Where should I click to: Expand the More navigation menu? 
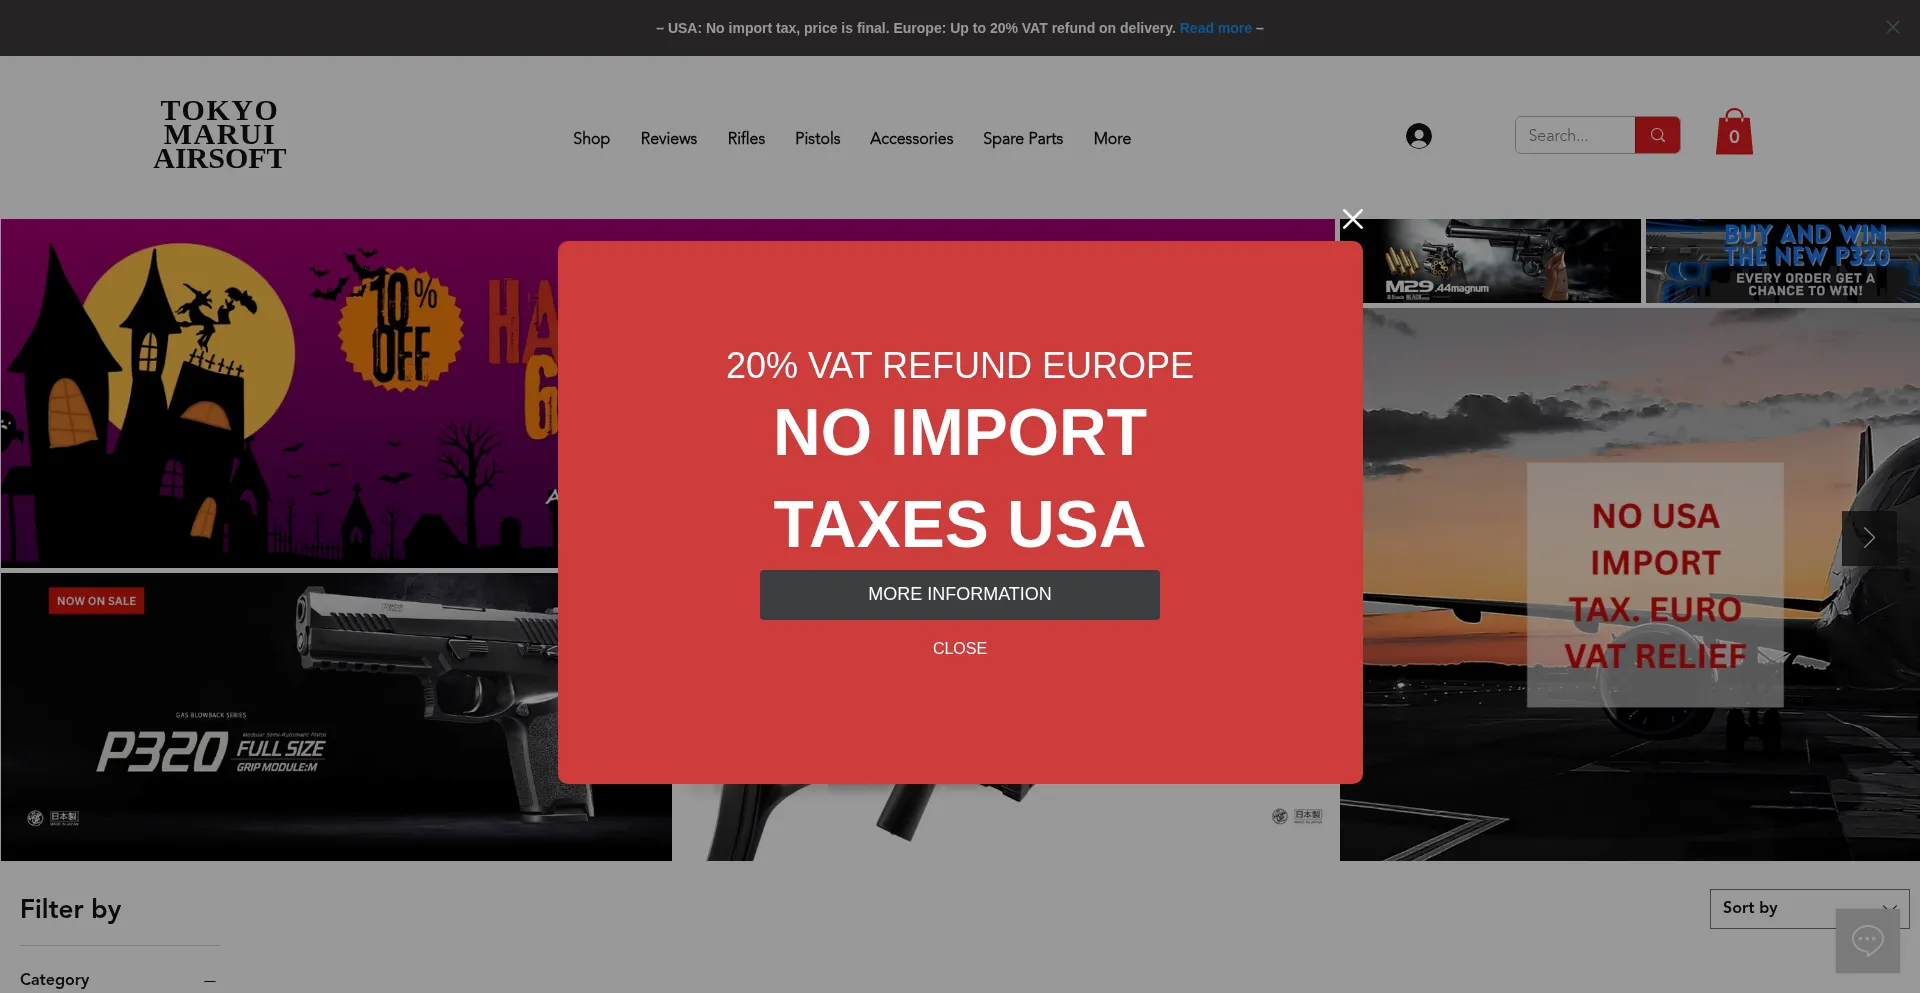coord(1112,138)
